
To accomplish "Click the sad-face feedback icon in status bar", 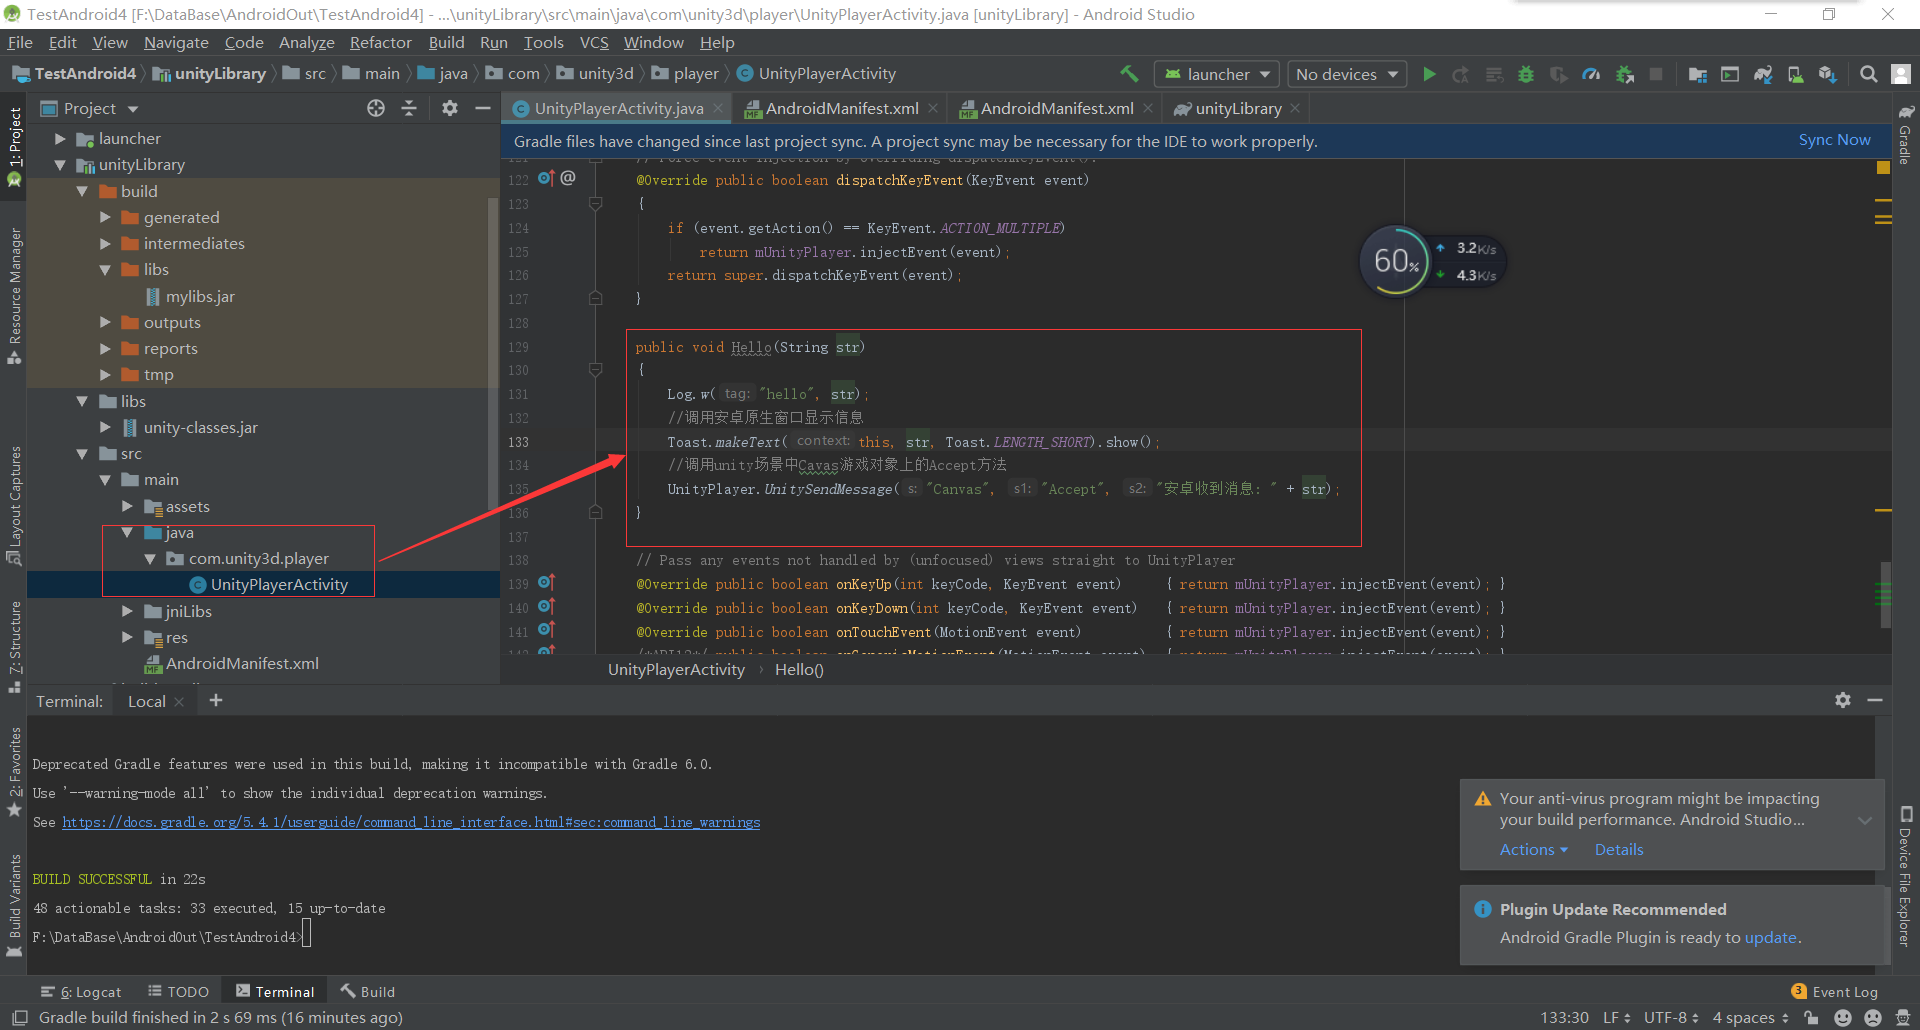I will click(1873, 1017).
